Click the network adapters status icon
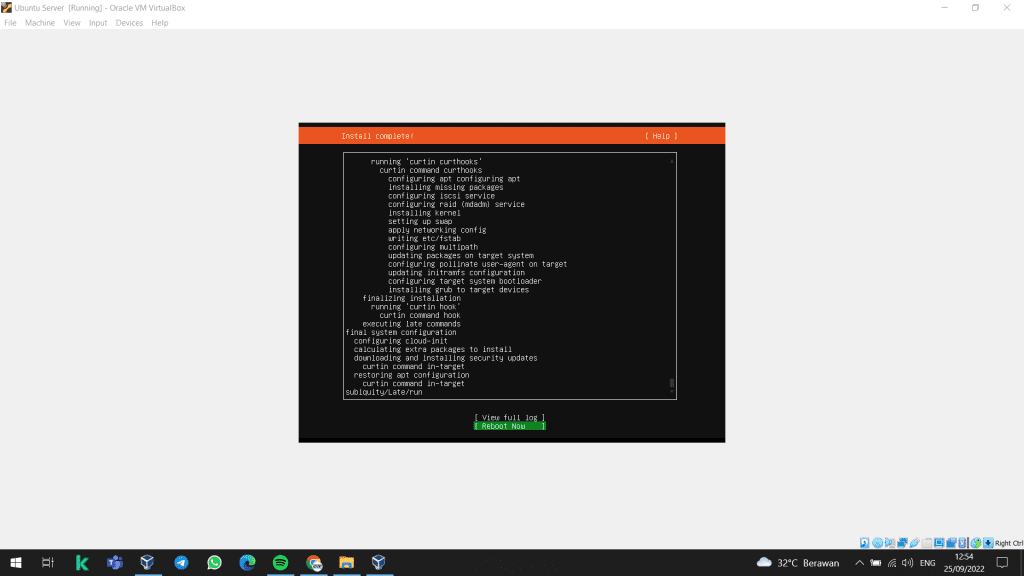This screenshot has height=576, width=1024. pos(902,543)
